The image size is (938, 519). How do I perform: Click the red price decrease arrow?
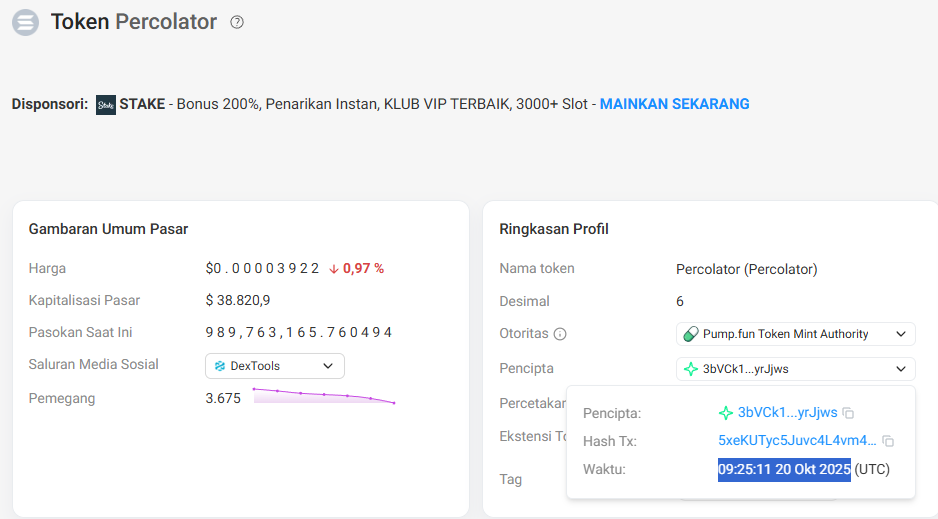[334, 269]
